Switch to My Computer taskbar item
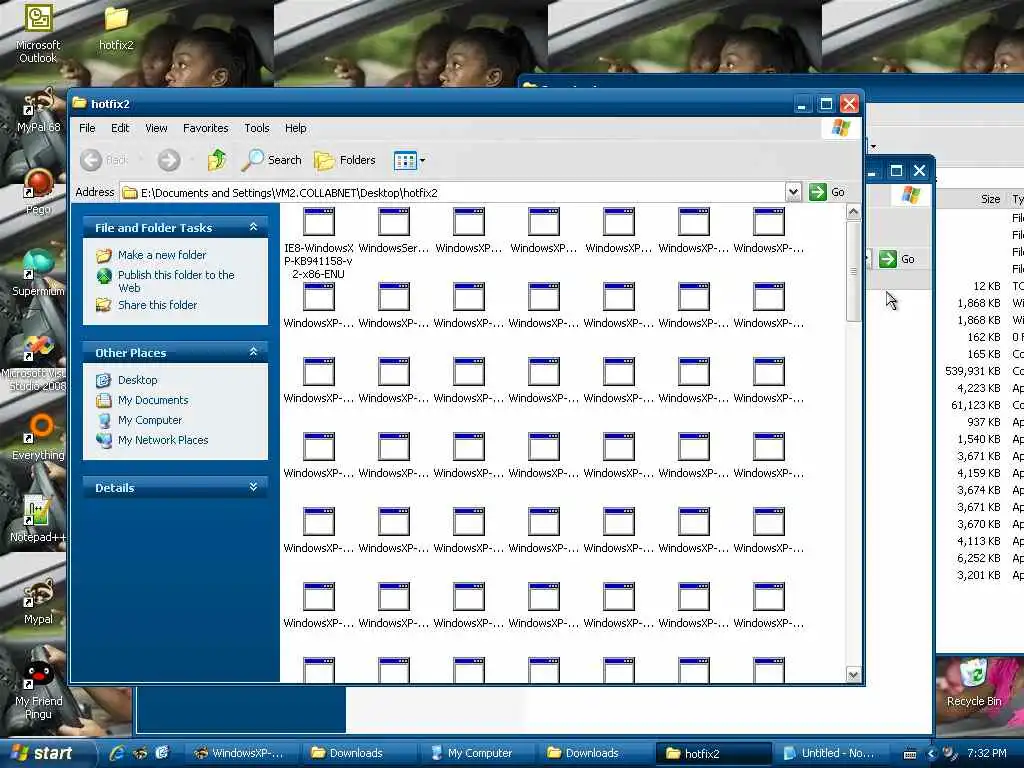 point(479,753)
